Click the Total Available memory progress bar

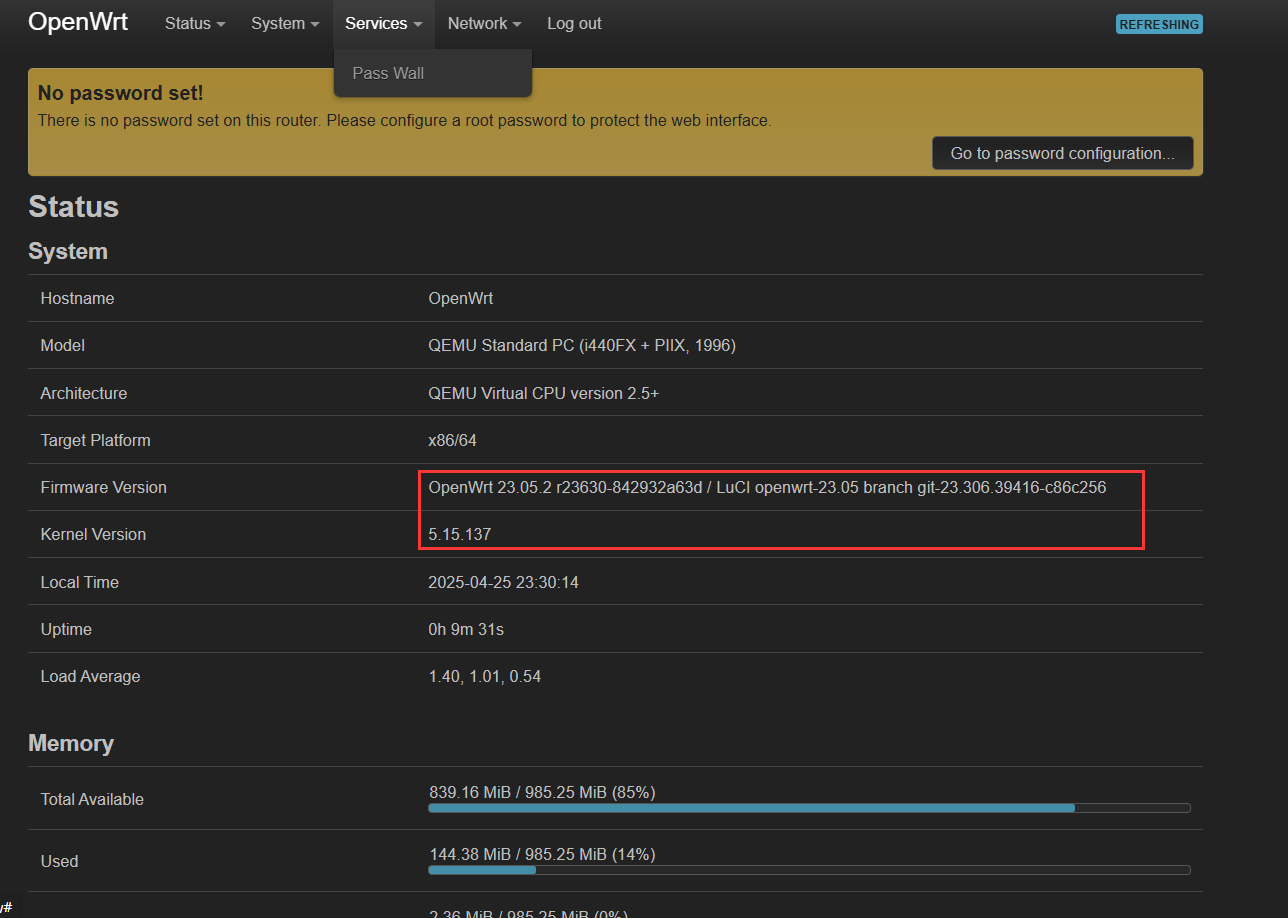(810, 808)
